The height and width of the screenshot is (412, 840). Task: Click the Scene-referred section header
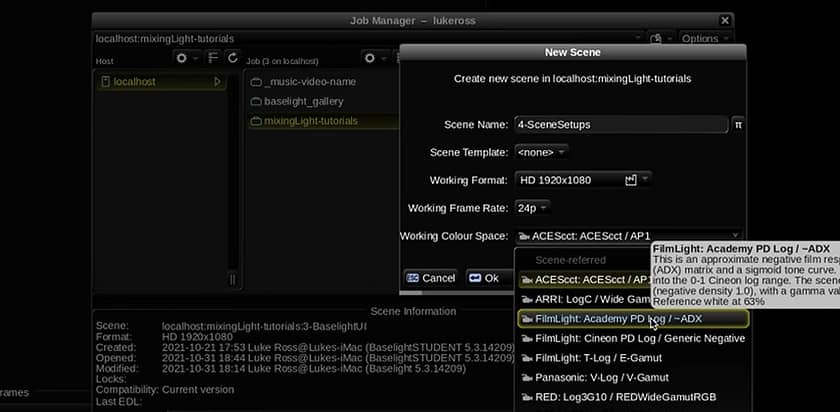[571, 260]
